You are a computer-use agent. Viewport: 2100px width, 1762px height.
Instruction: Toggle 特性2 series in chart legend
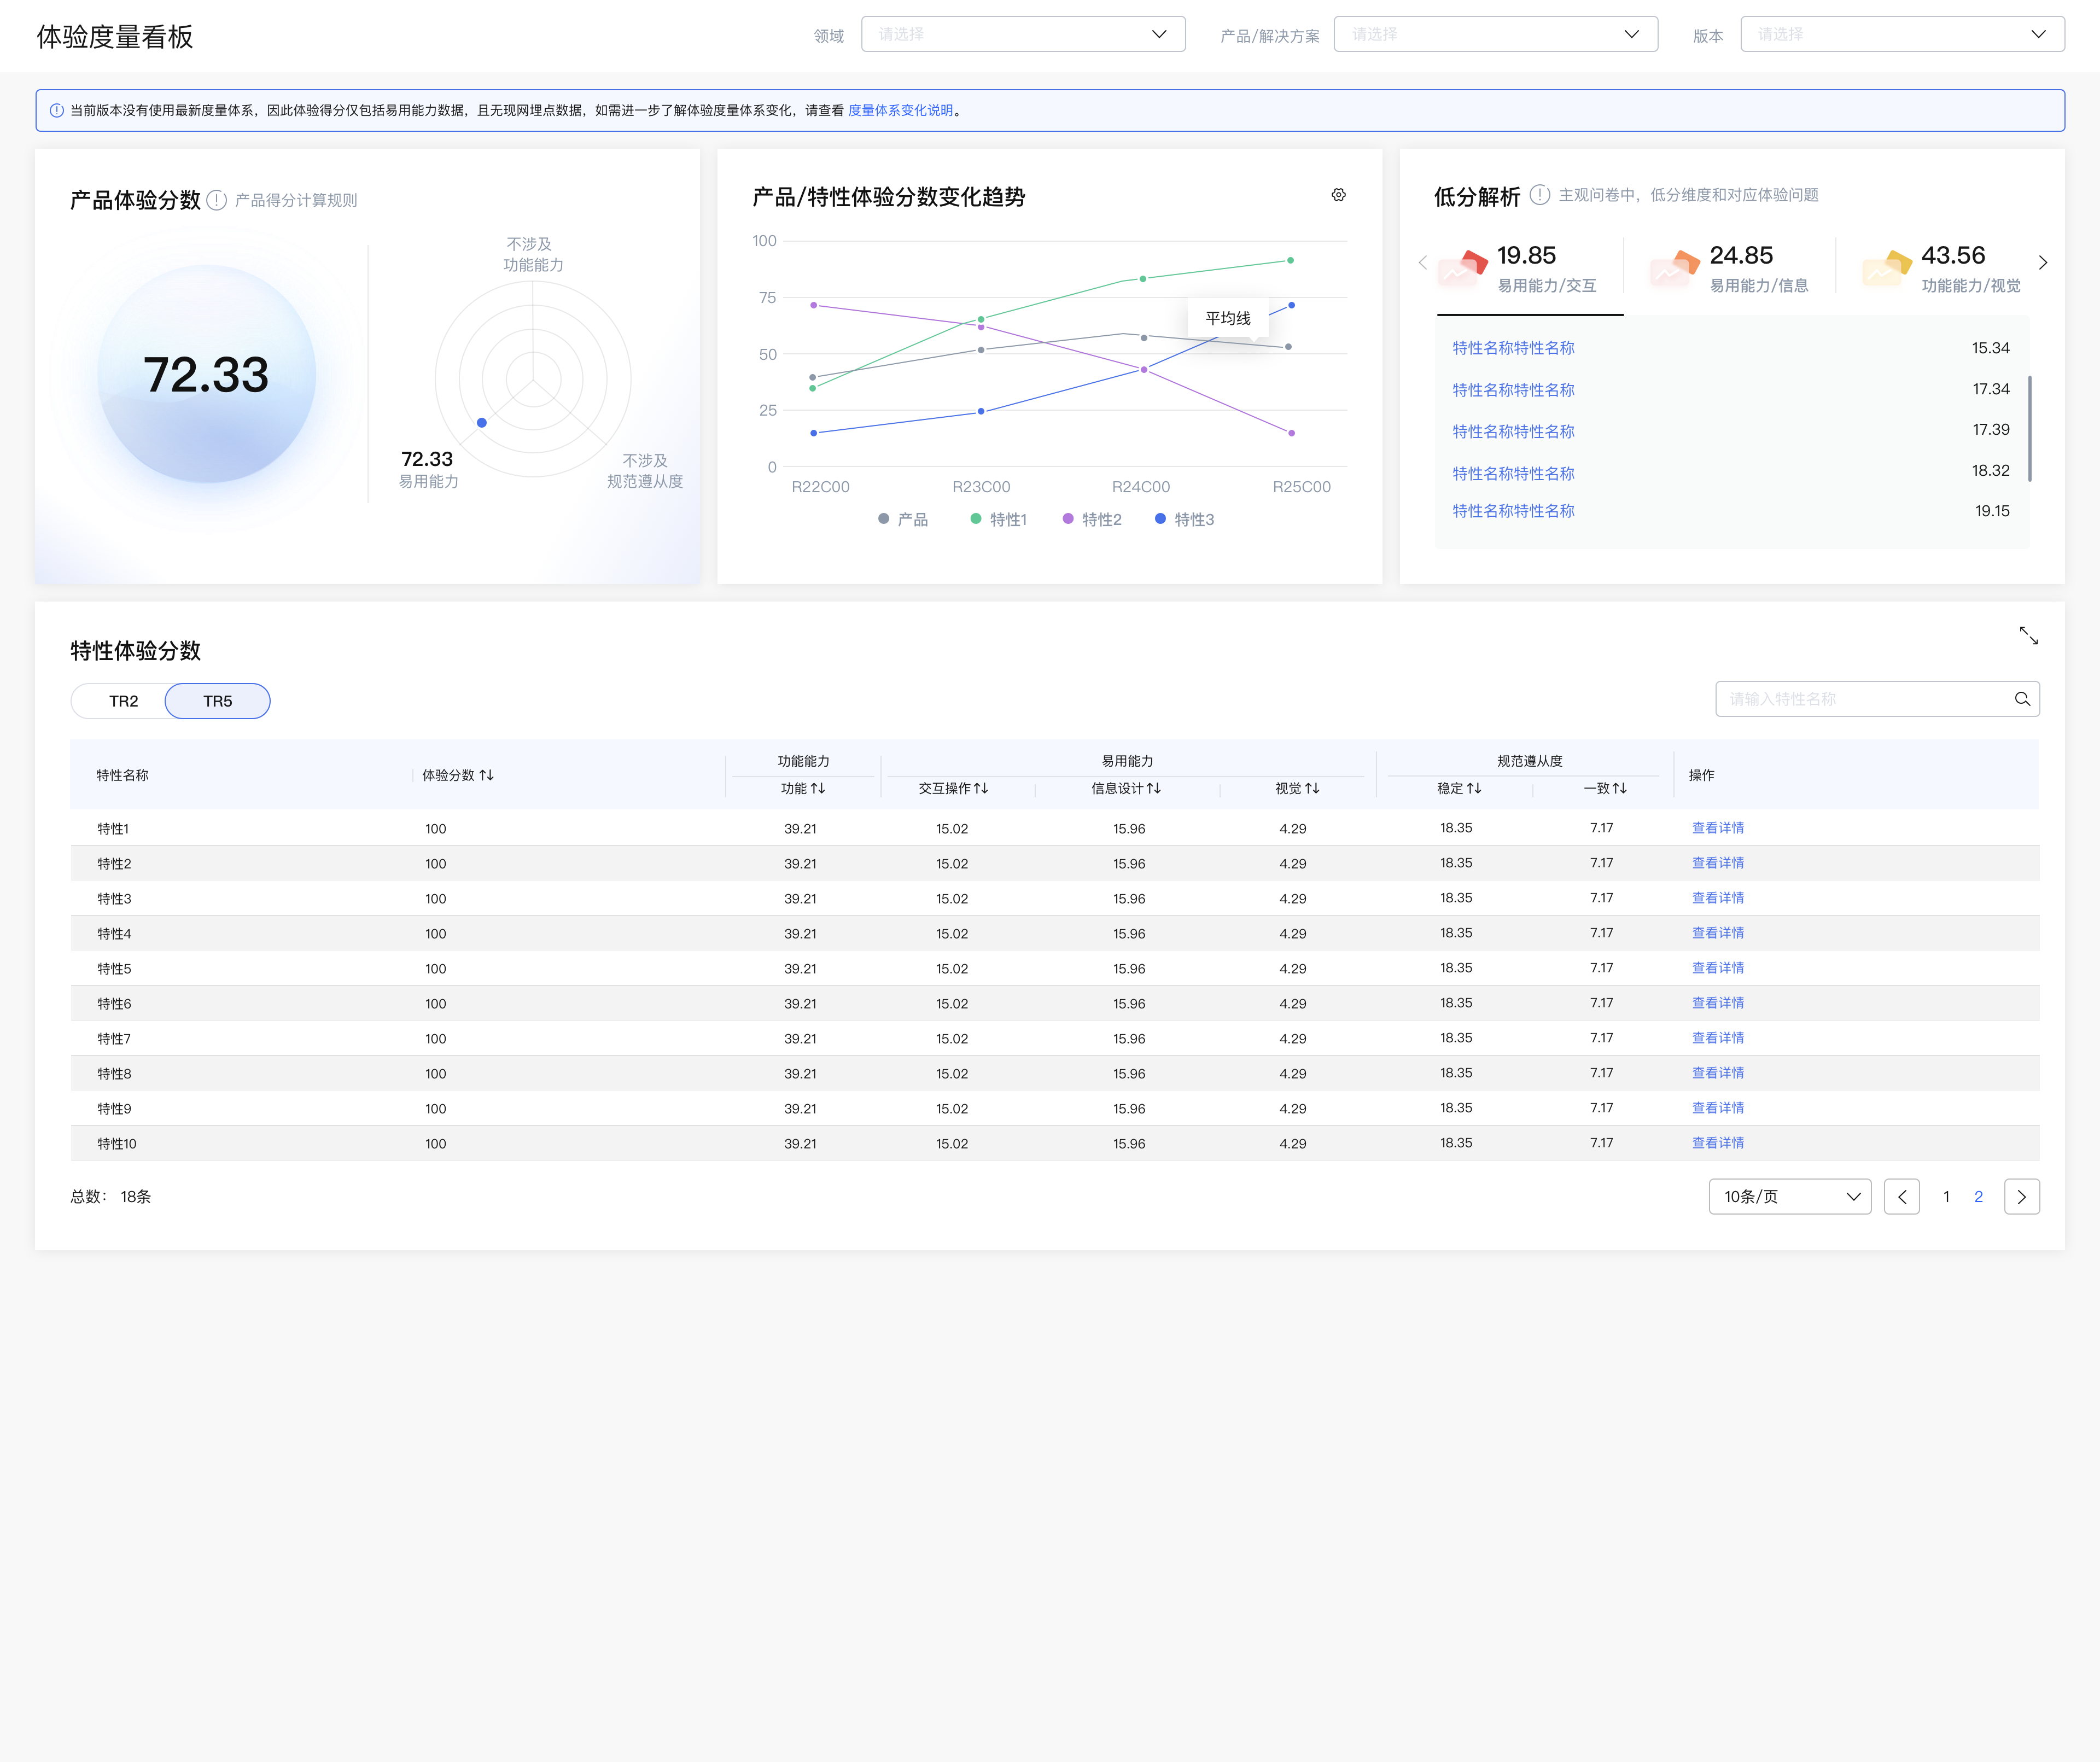pos(1092,519)
